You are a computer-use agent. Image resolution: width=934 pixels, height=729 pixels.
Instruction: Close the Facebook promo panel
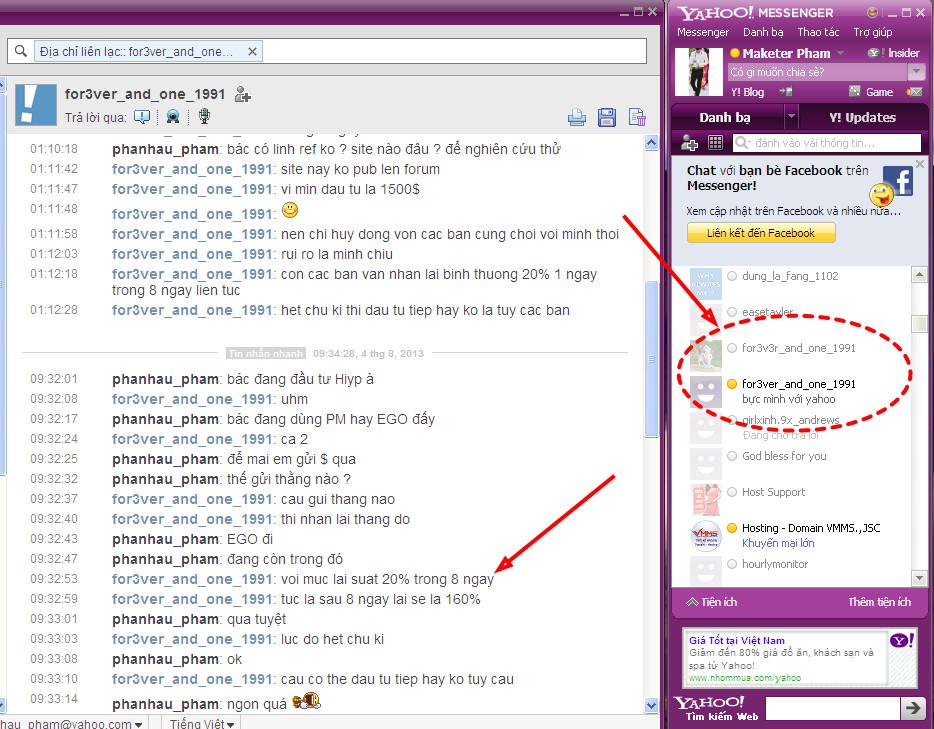tap(920, 163)
